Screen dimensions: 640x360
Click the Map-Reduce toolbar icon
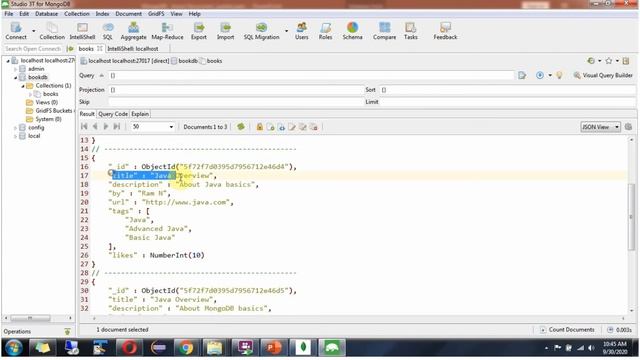(167, 31)
